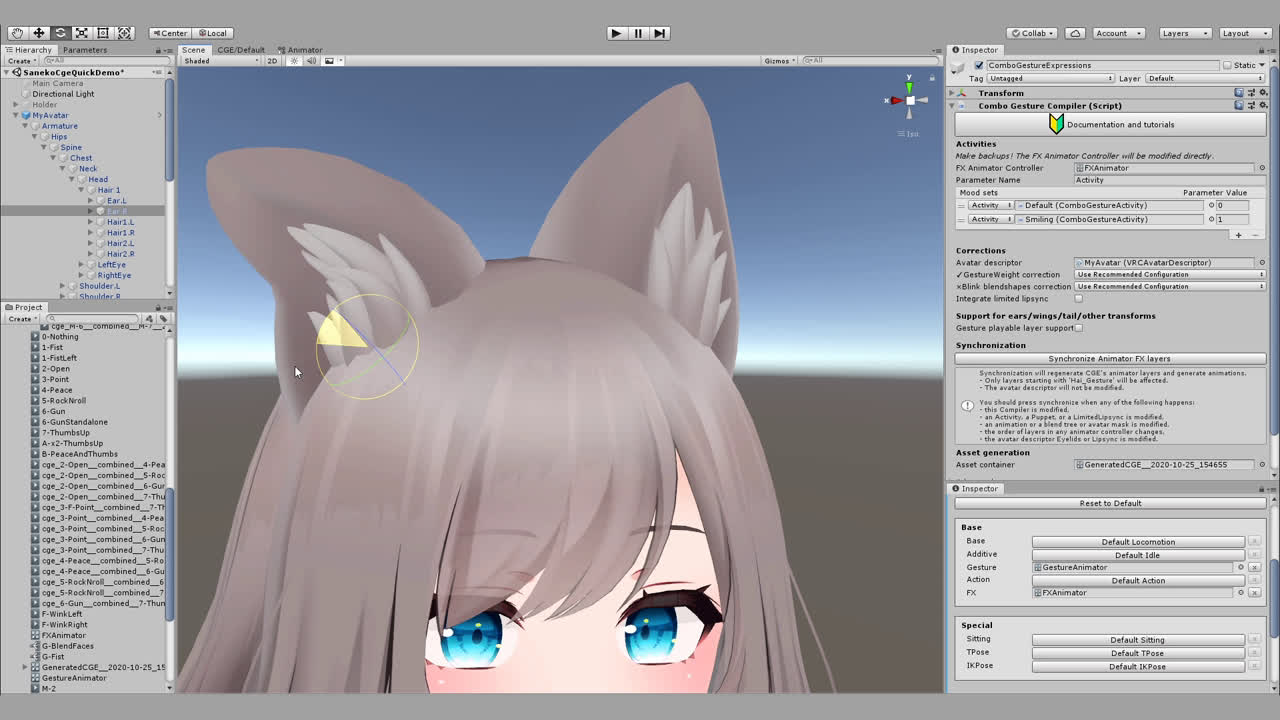The image size is (1280, 720).
Task: Open the Collab dropdown
Action: [1032, 33]
